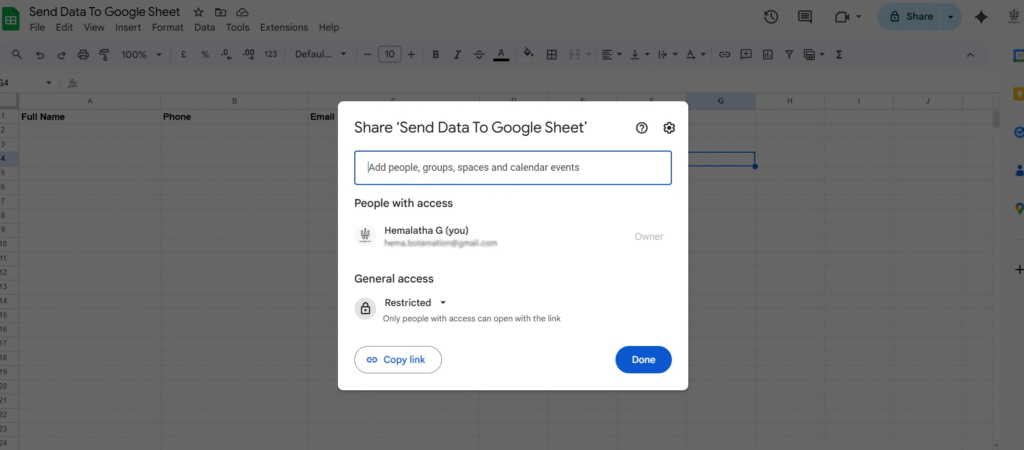Toggle bold formatting
Viewport: 1024px width, 450px height.
coord(436,54)
